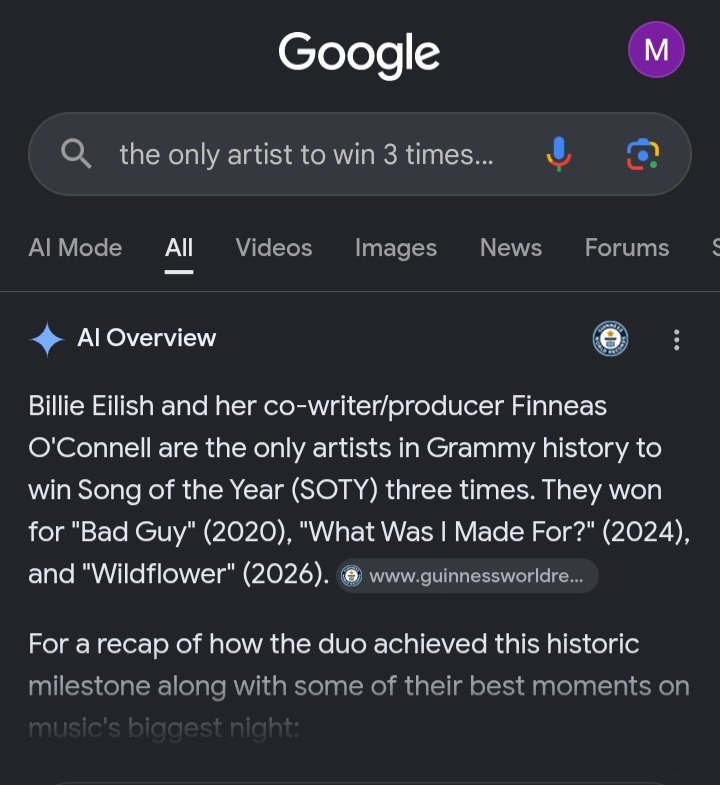Open the Guinness World Records source badge
The image size is (720, 785).
pos(610,338)
